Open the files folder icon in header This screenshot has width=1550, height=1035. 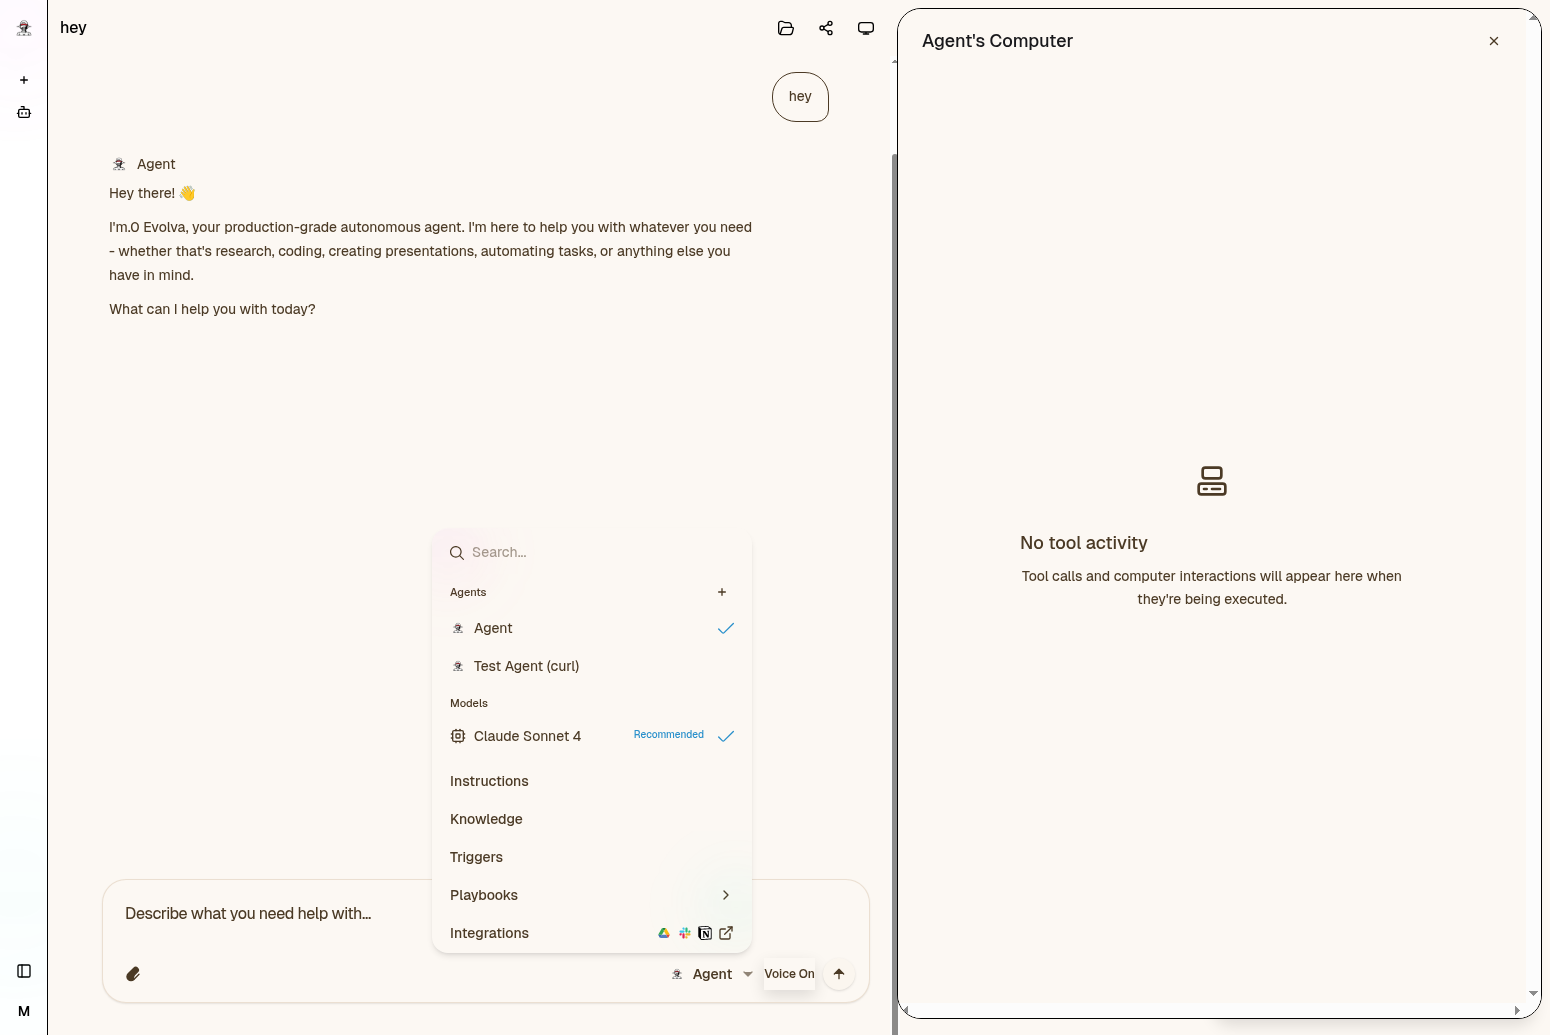786,28
